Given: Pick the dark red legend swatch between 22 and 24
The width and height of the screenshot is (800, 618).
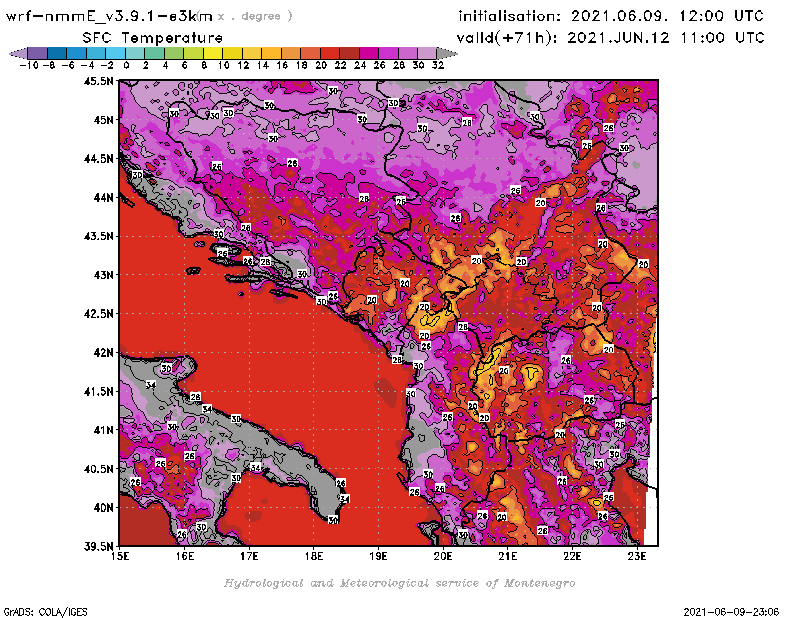Looking at the screenshot, I should pyautogui.click(x=349, y=53).
